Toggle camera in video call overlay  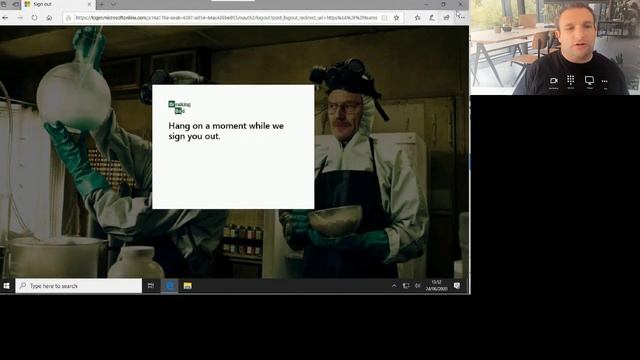[x=553, y=82]
